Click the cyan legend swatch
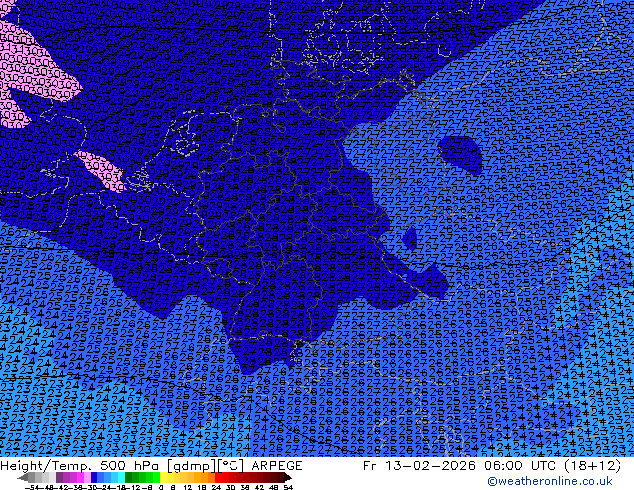 coord(122,477)
